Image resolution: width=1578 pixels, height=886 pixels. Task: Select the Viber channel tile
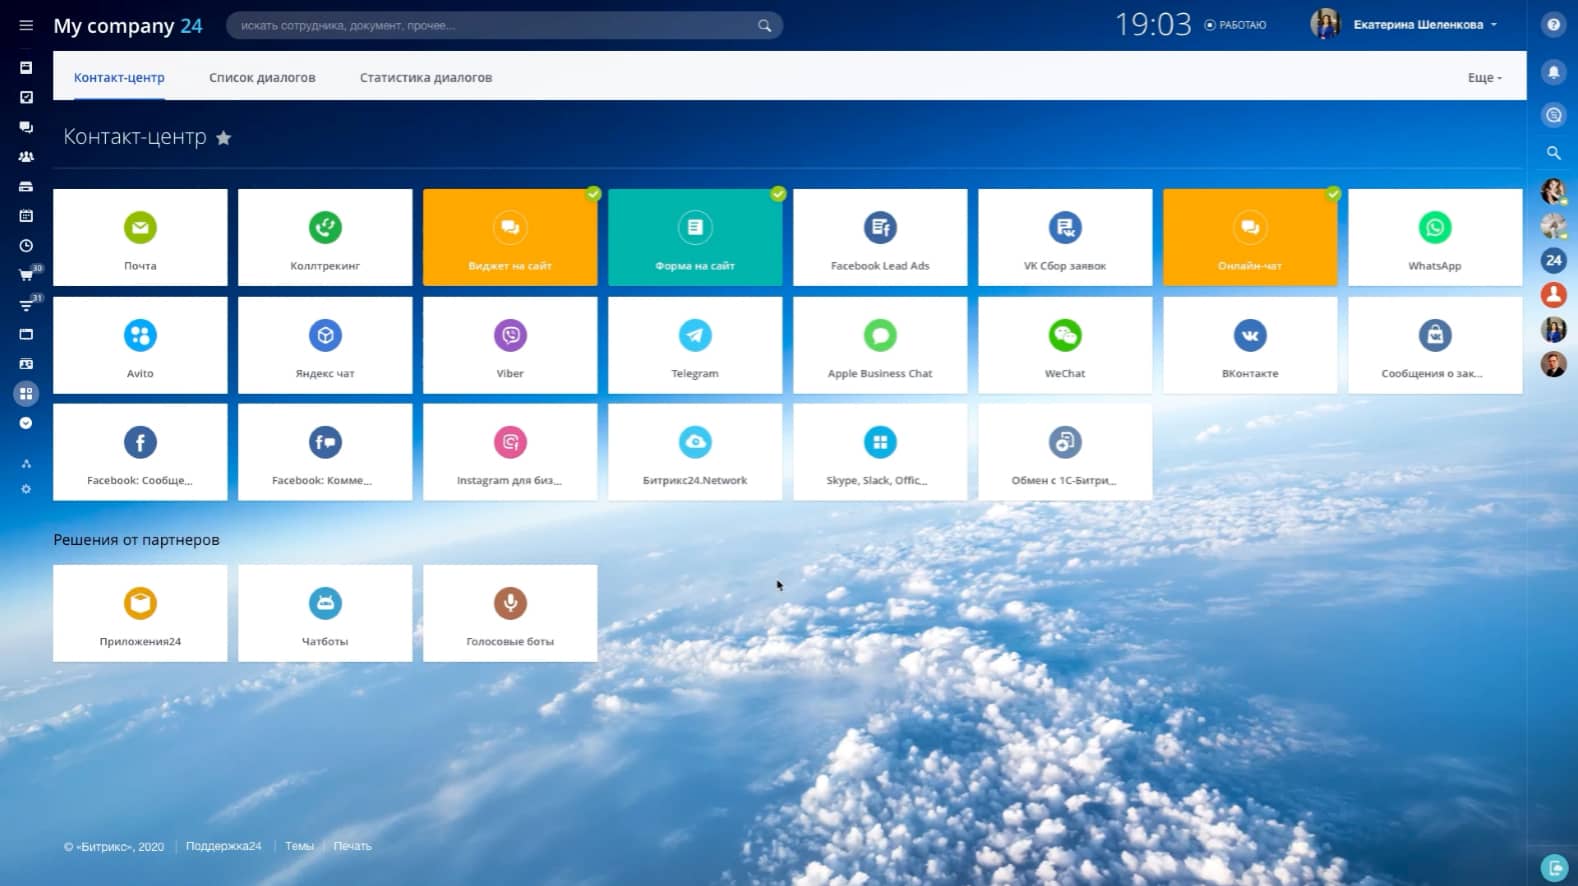pyautogui.click(x=510, y=345)
